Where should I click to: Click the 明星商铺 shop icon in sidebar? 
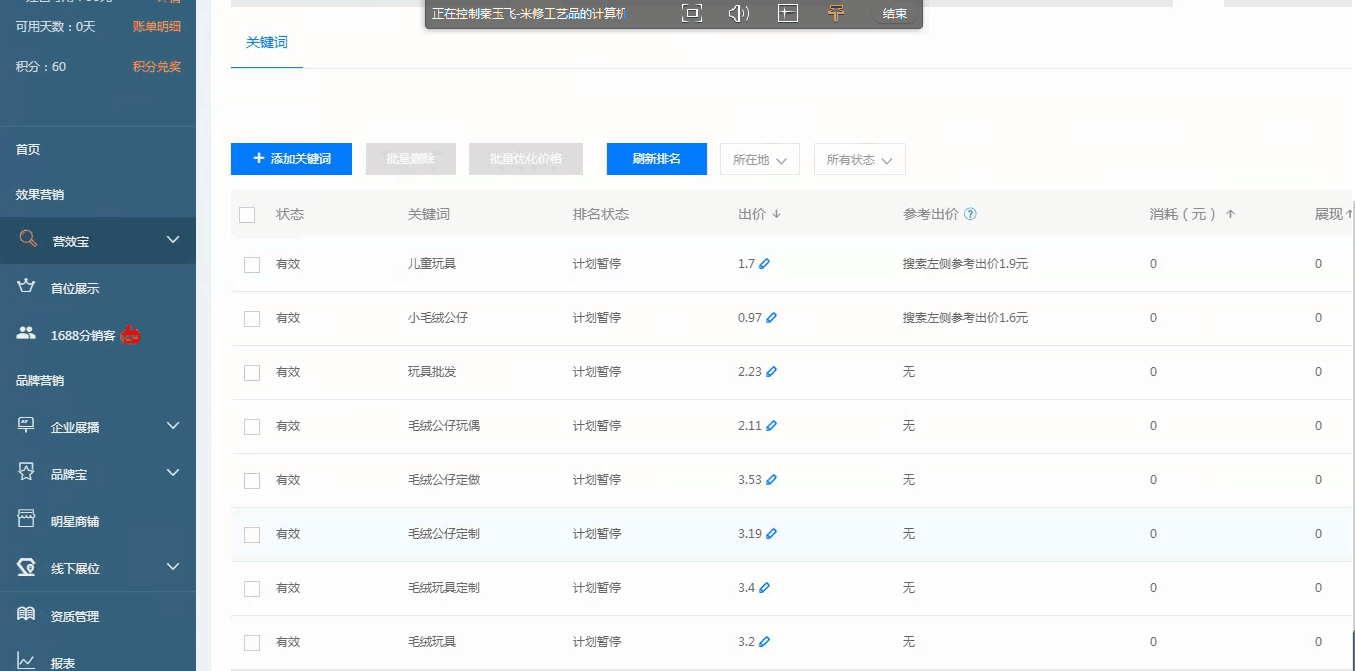coord(27,520)
